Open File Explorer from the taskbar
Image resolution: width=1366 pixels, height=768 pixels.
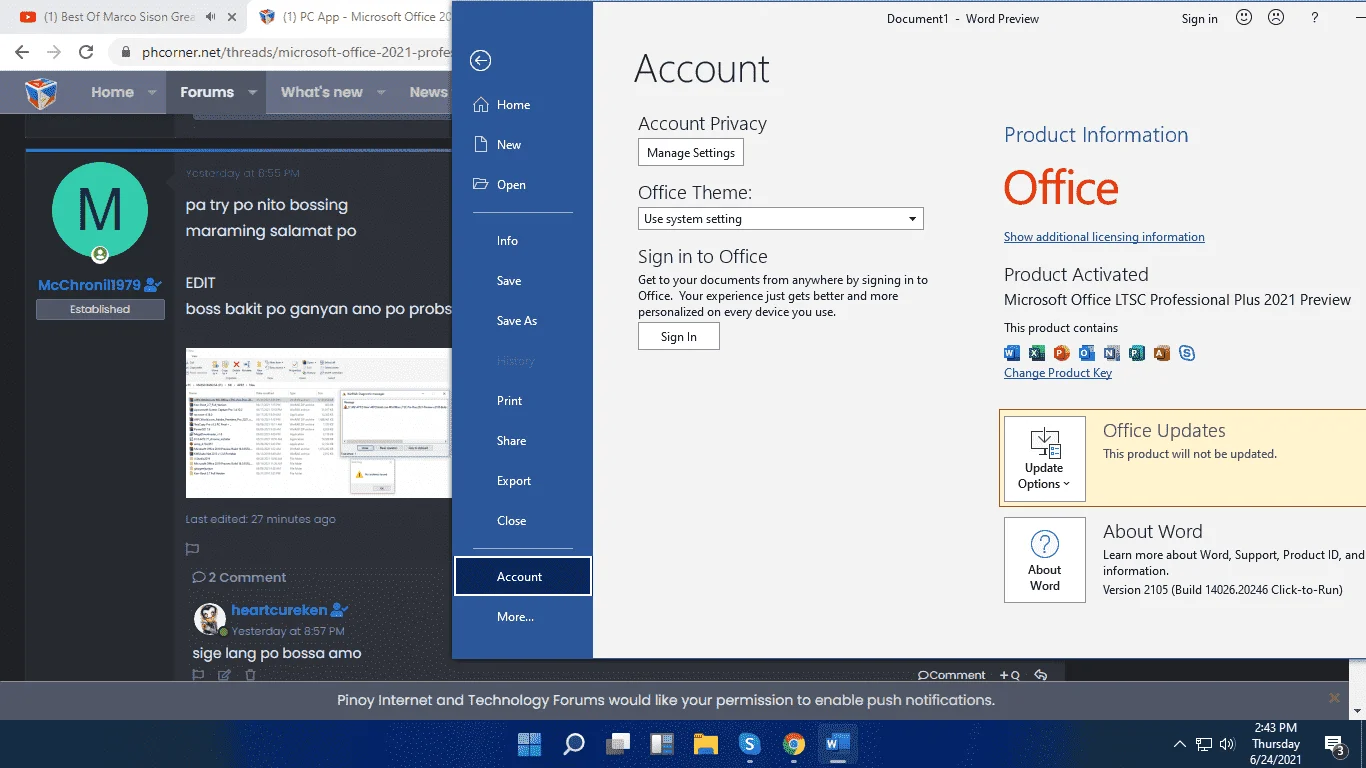point(706,744)
